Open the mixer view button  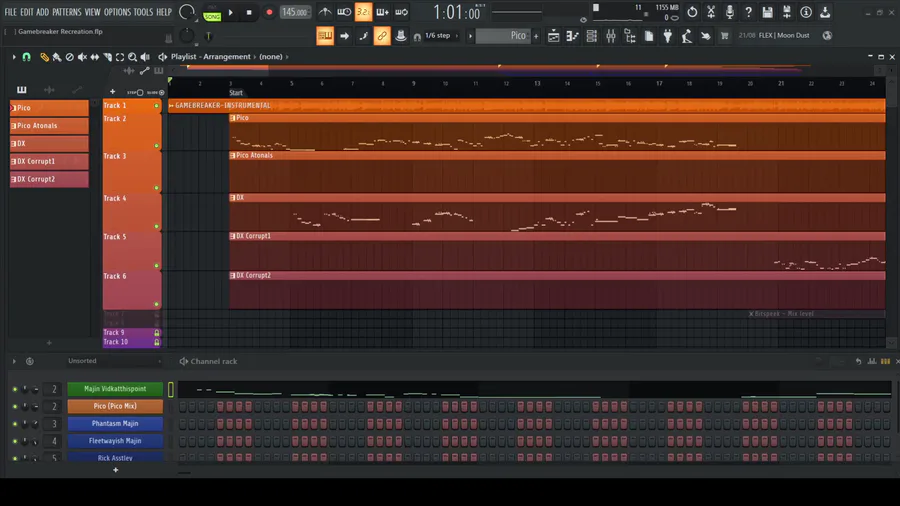(x=611, y=36)
